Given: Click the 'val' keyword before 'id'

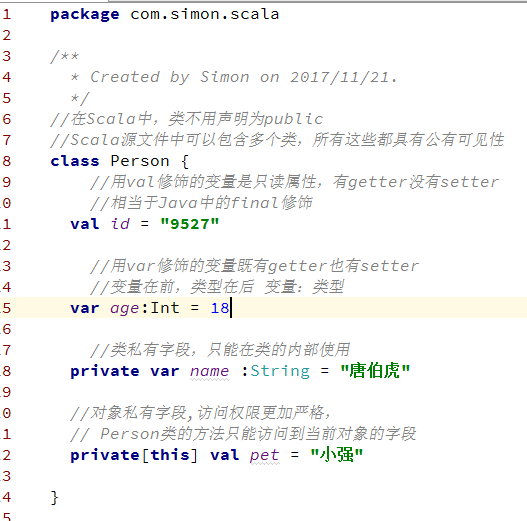Looking at the screenshot, I should 85,224.
